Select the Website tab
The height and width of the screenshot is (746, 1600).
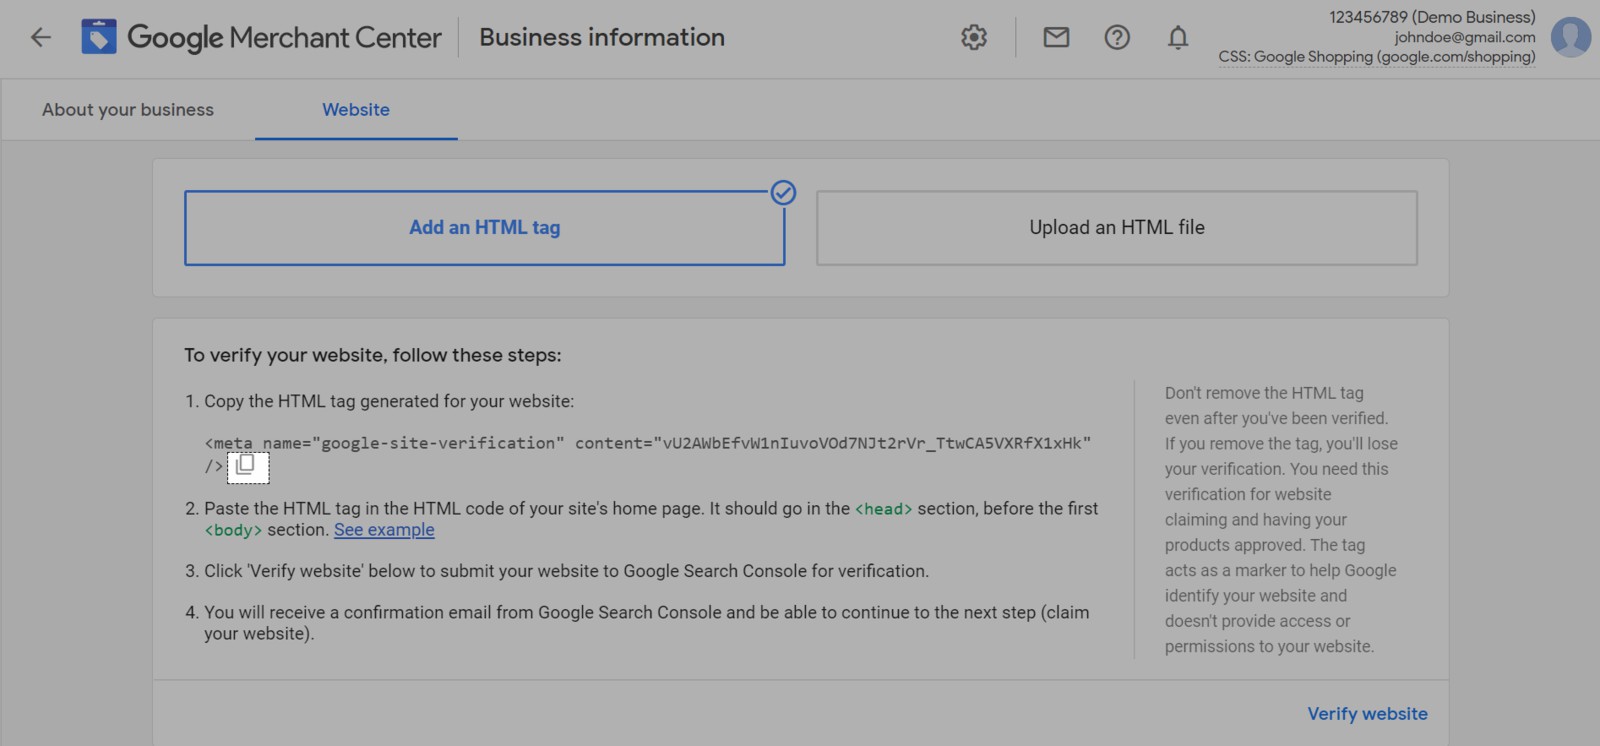click(x=356, y=110)
